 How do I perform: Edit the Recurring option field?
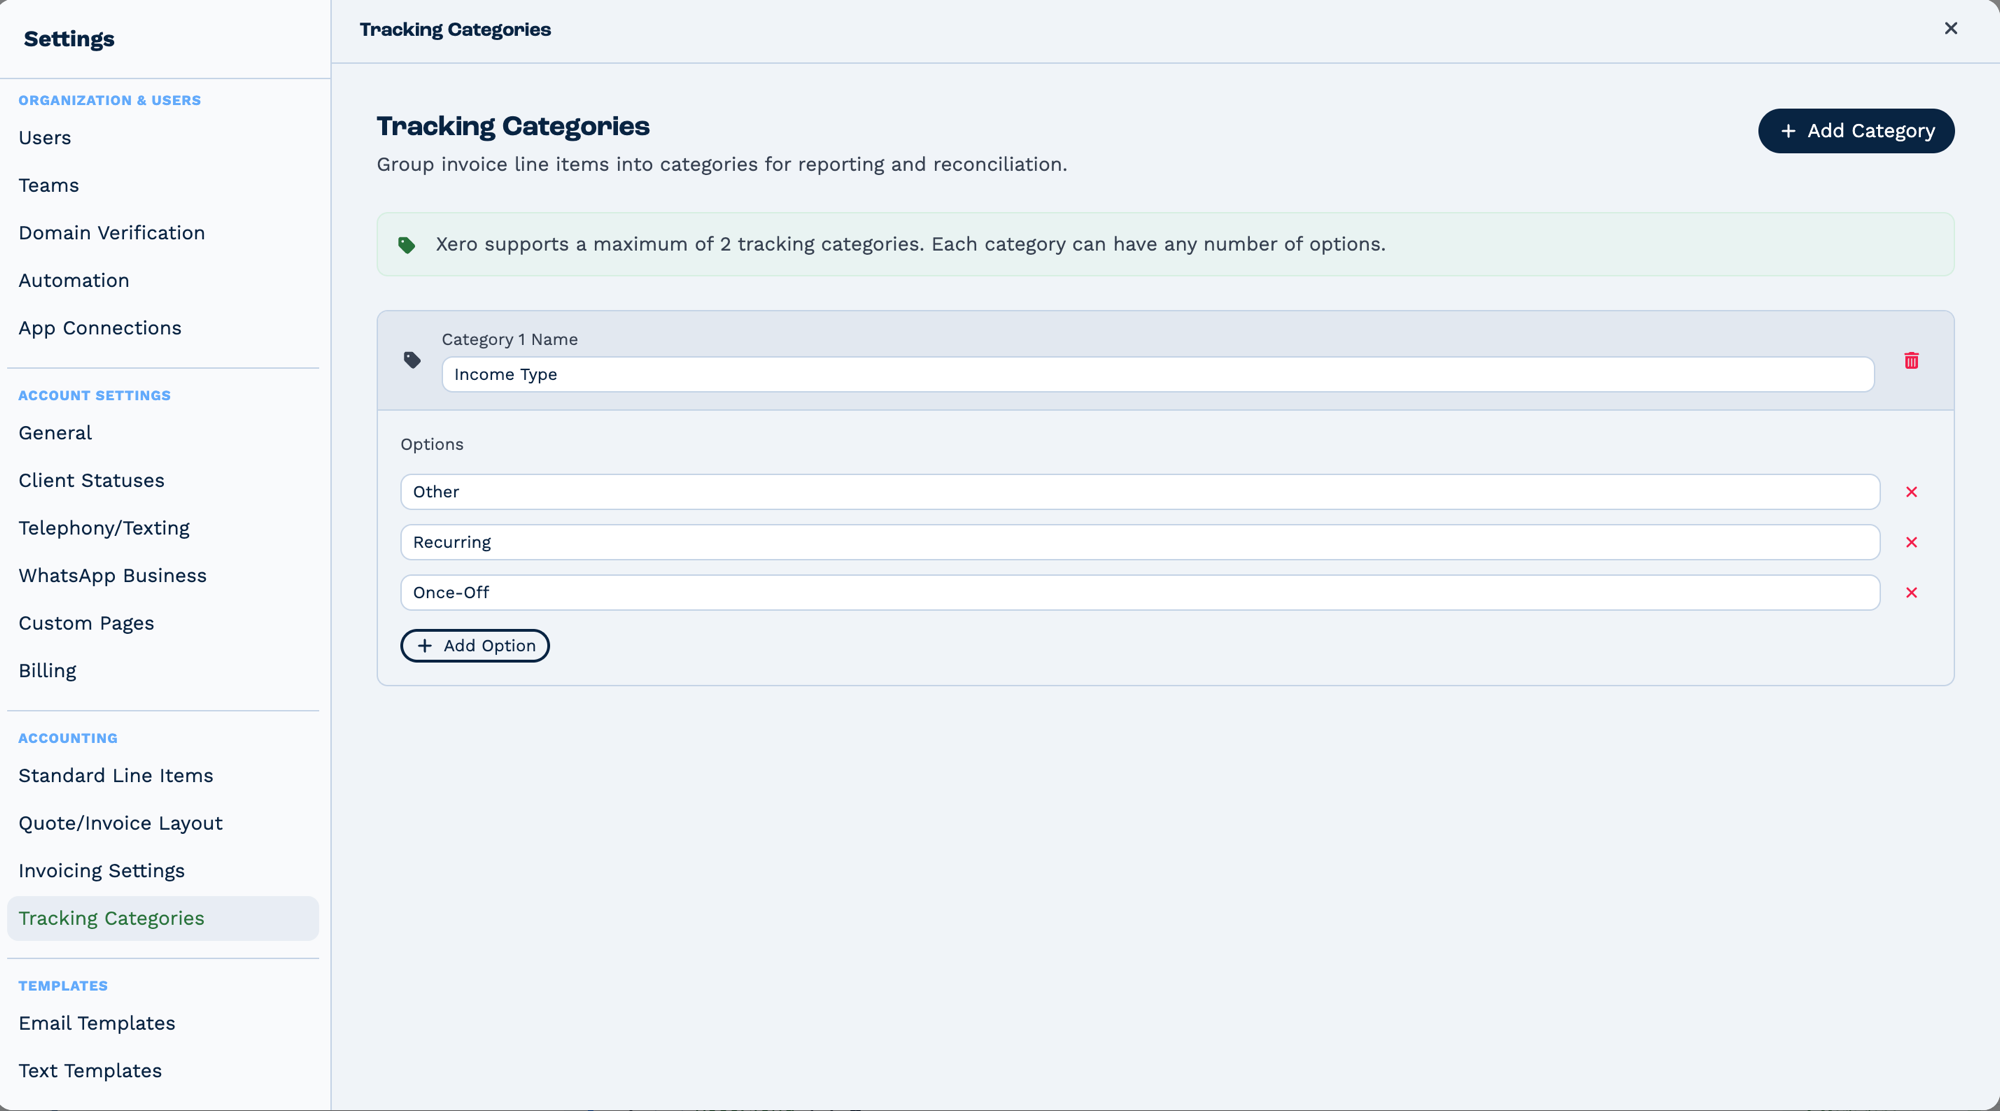click(x=1140, y=542)
